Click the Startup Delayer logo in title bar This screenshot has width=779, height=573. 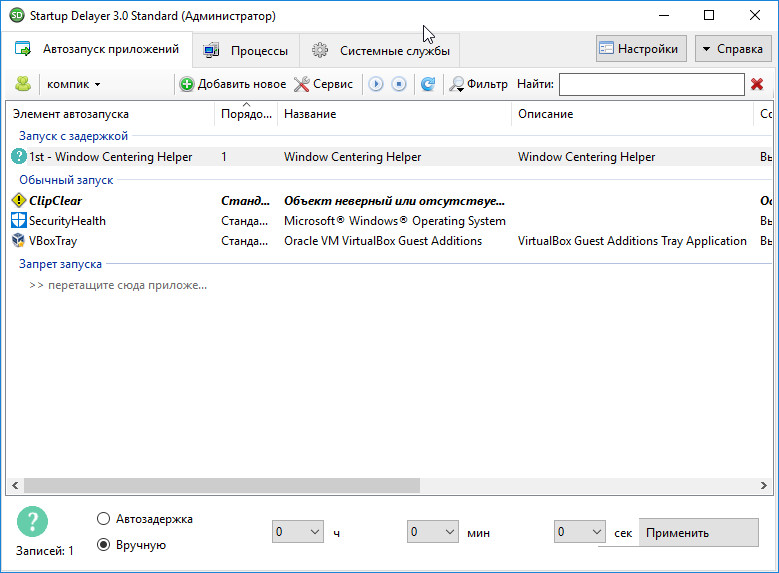coord(17,15)
